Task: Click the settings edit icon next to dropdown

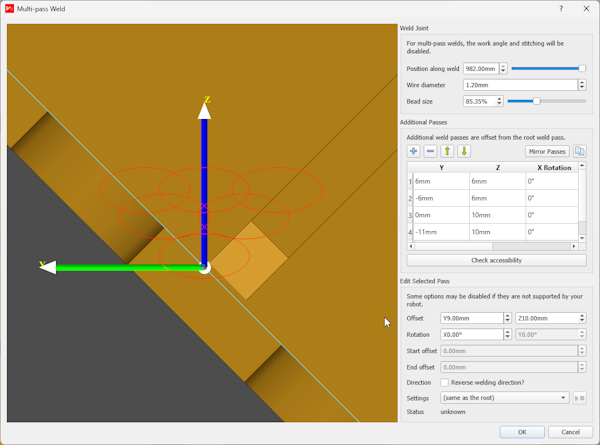Action: (580, 397)
